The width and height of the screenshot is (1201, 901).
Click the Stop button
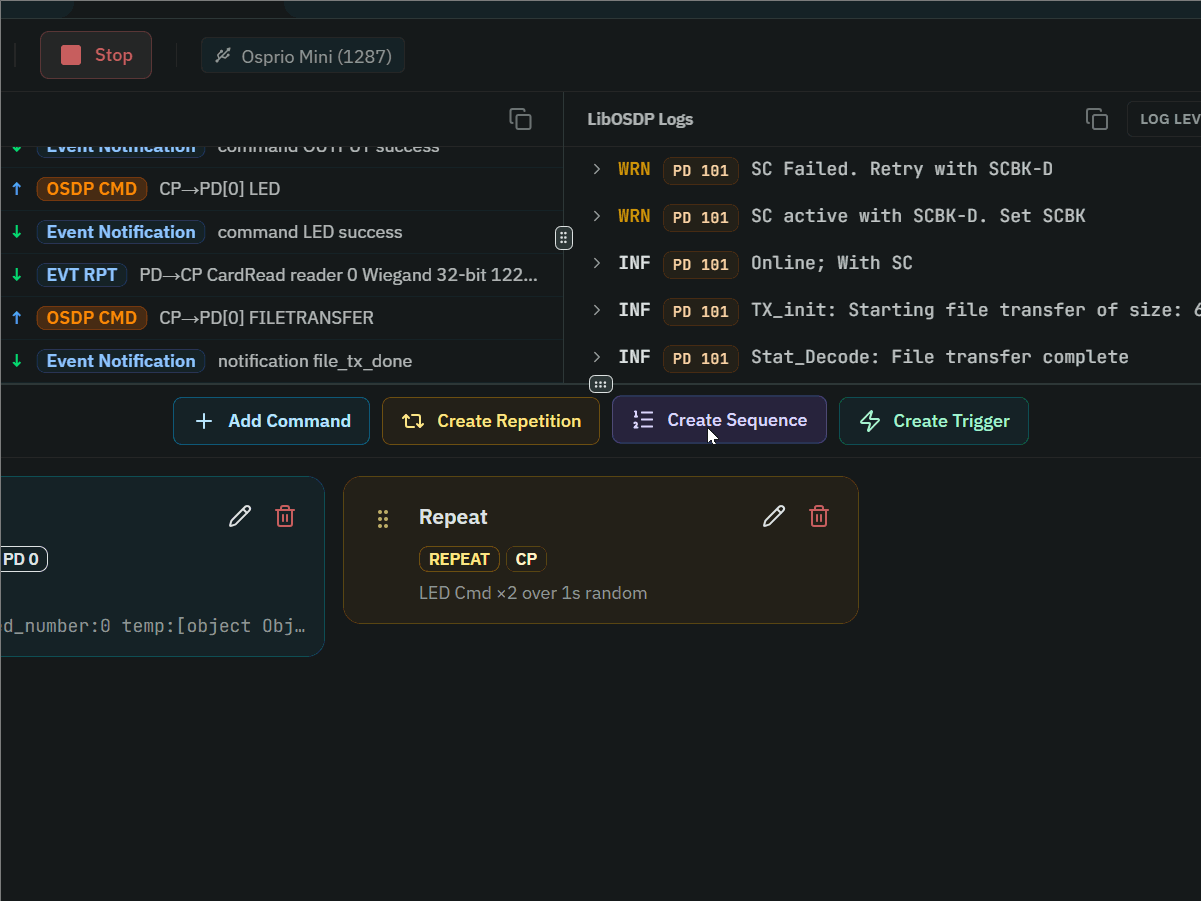96,55
